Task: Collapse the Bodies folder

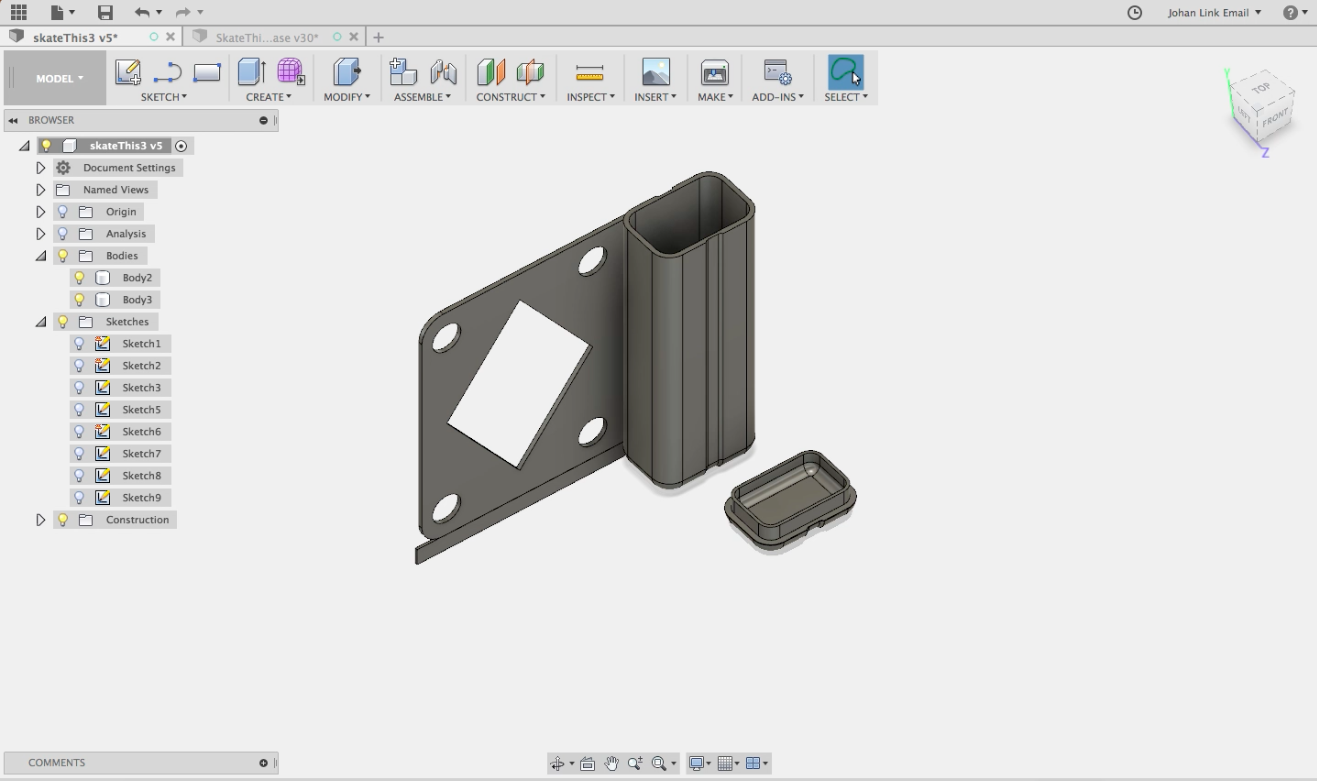Action: [x=41, y=256]
